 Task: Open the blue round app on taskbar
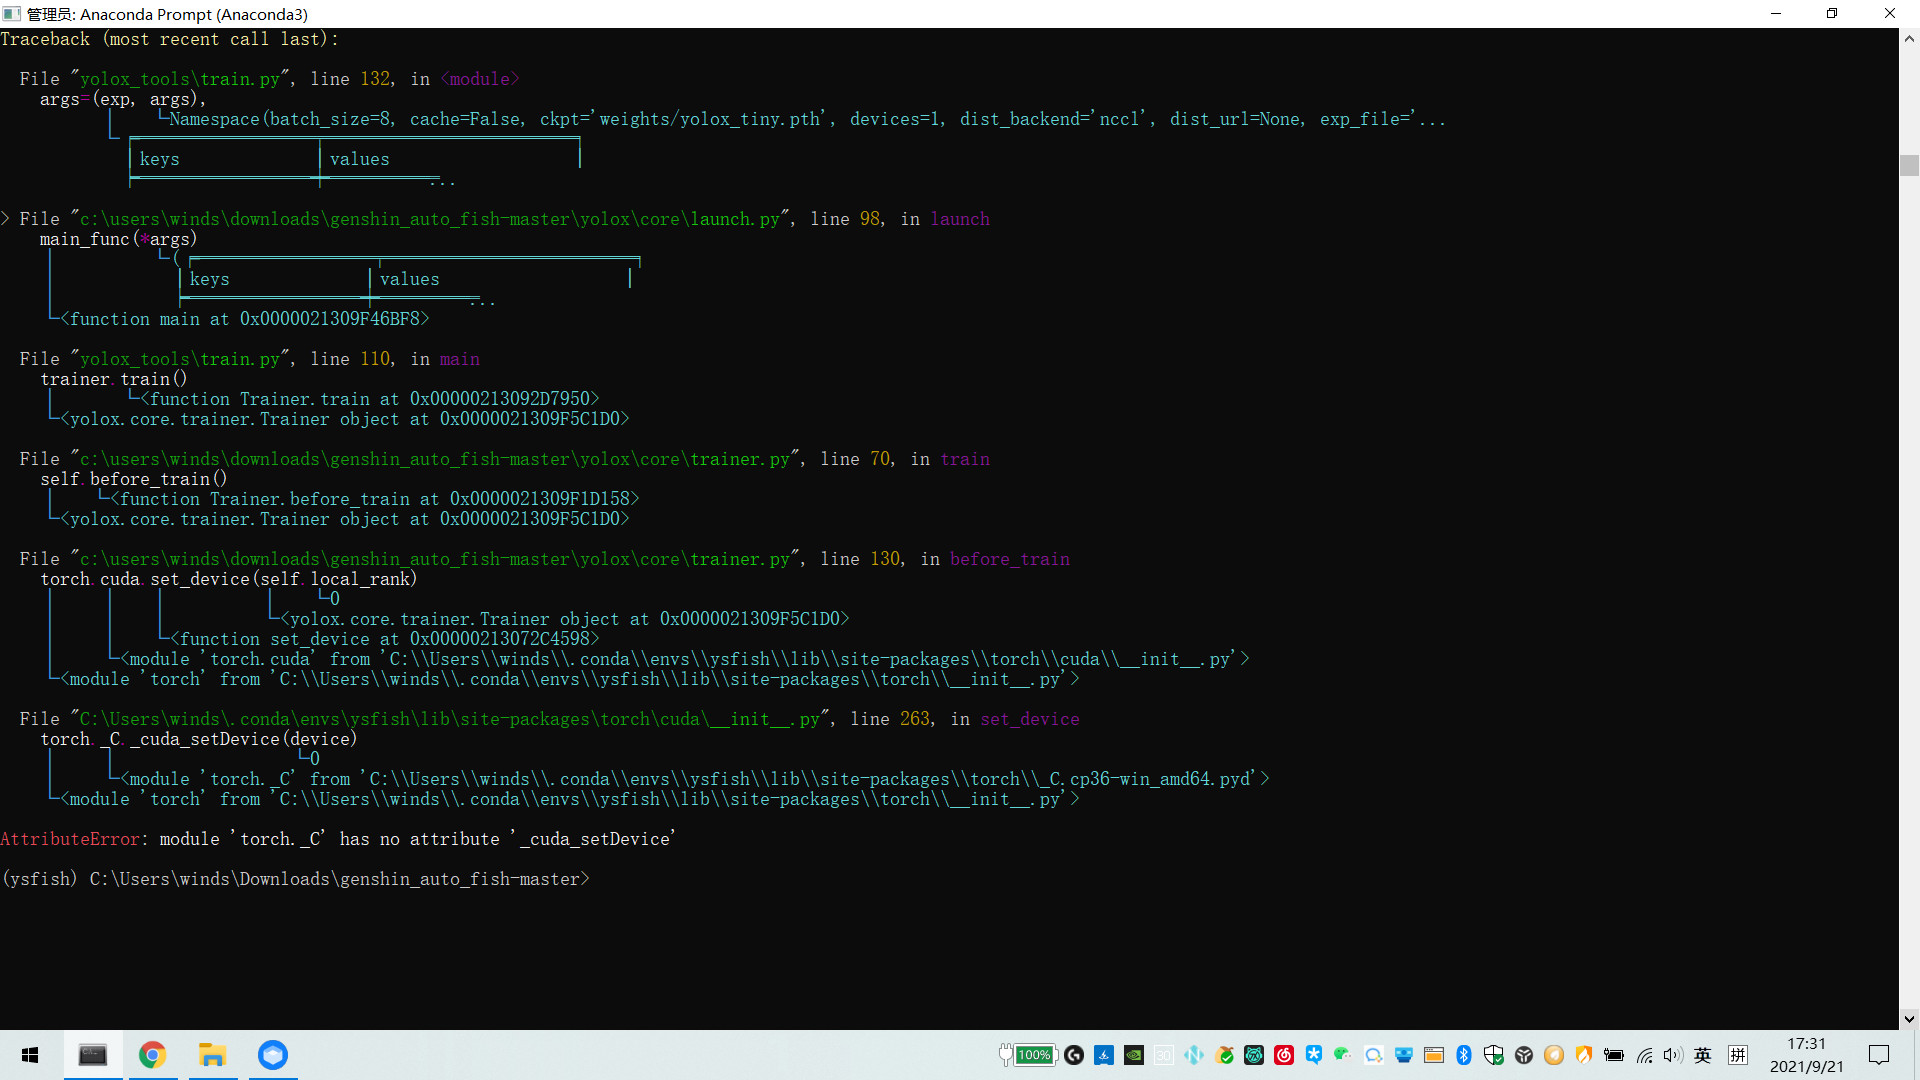coord(272,1055)
